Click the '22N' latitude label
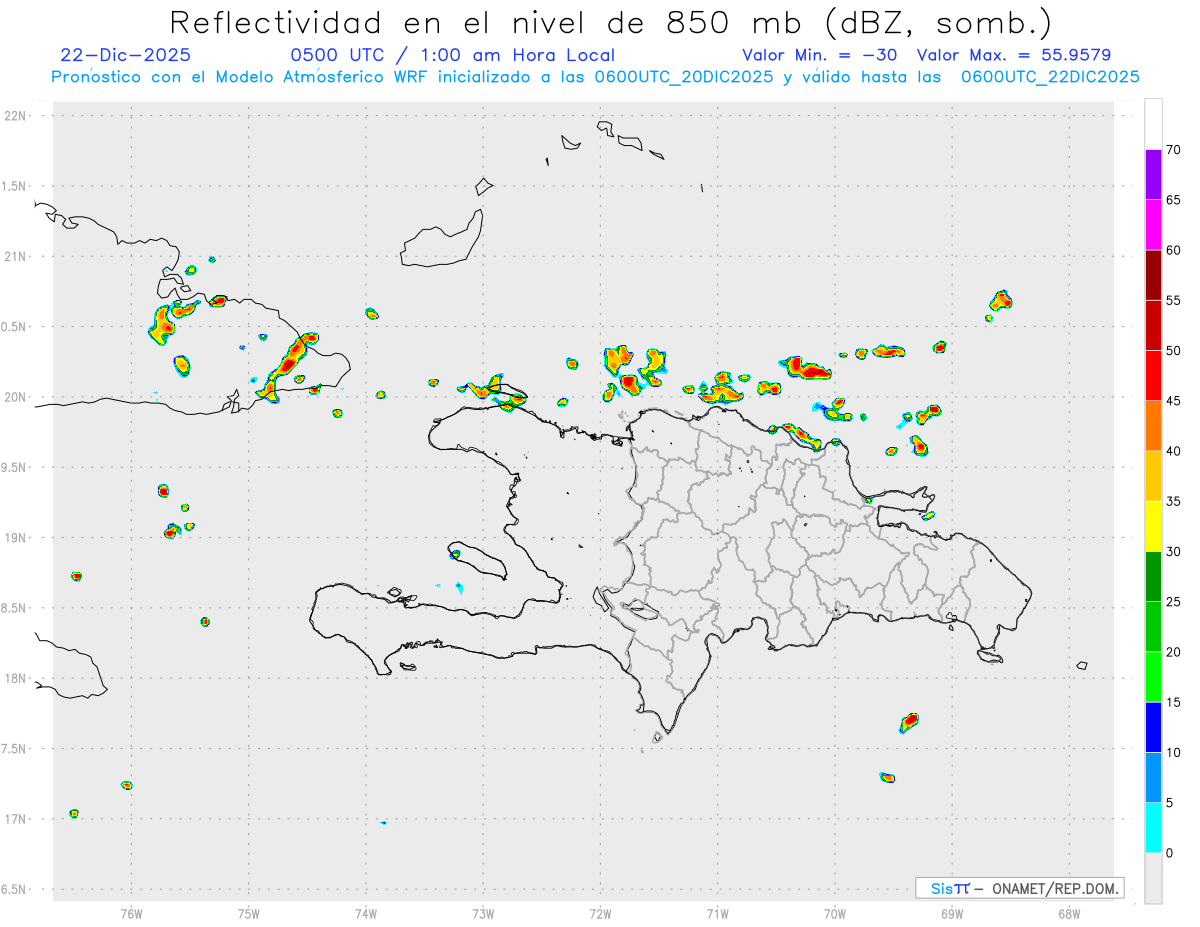Screen dimensions: 1200x927 17,116
